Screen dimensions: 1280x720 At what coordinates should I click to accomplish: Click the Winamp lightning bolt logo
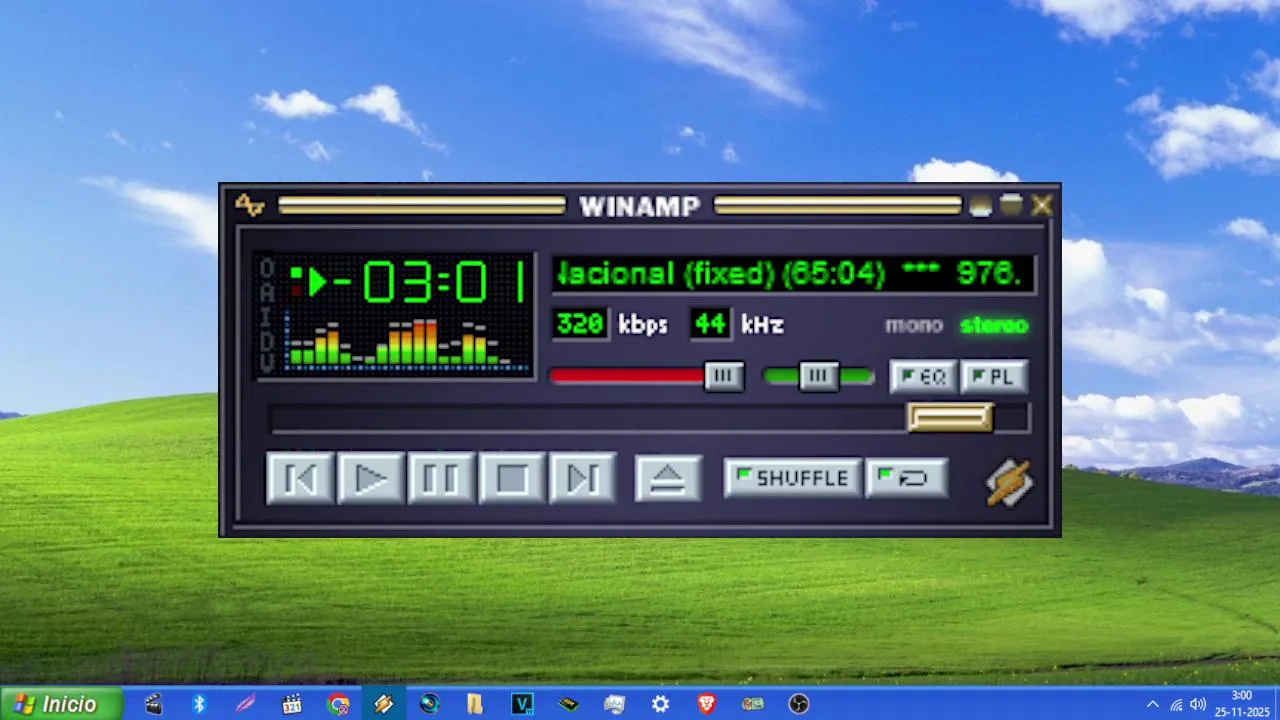[1008, 482]
